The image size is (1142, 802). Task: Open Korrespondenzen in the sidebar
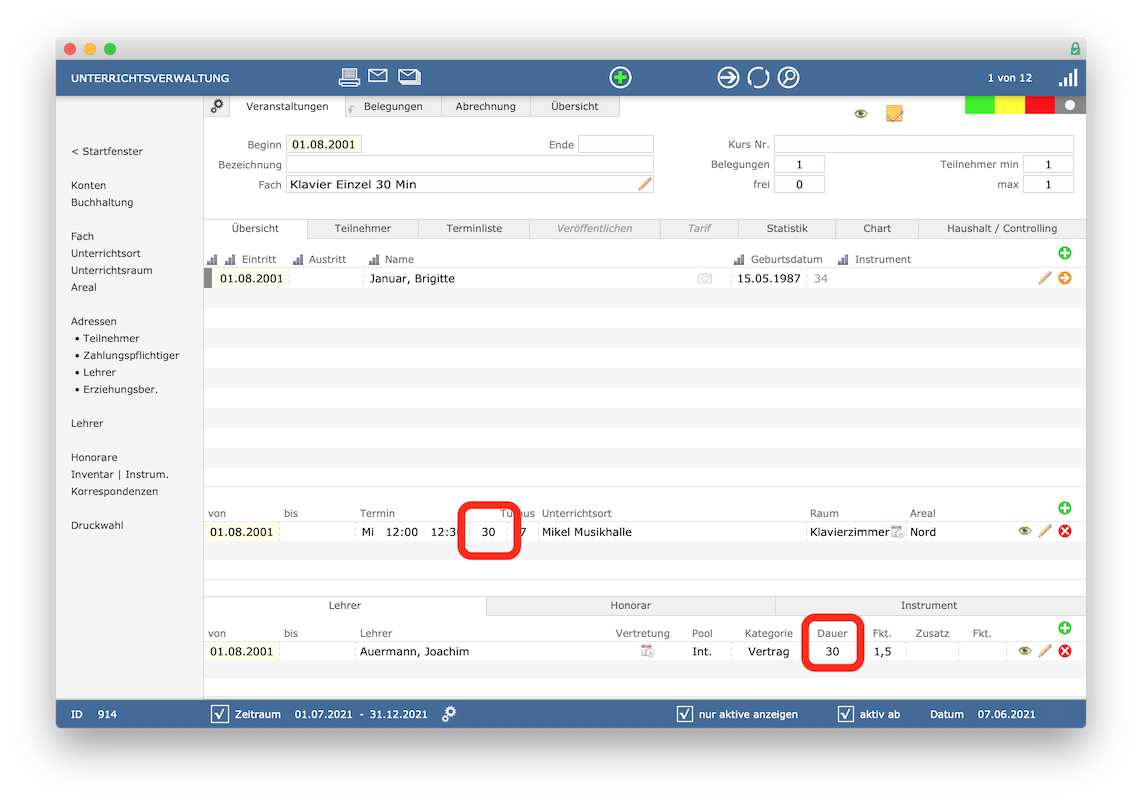pyautogui.click(x=114, y=492)
